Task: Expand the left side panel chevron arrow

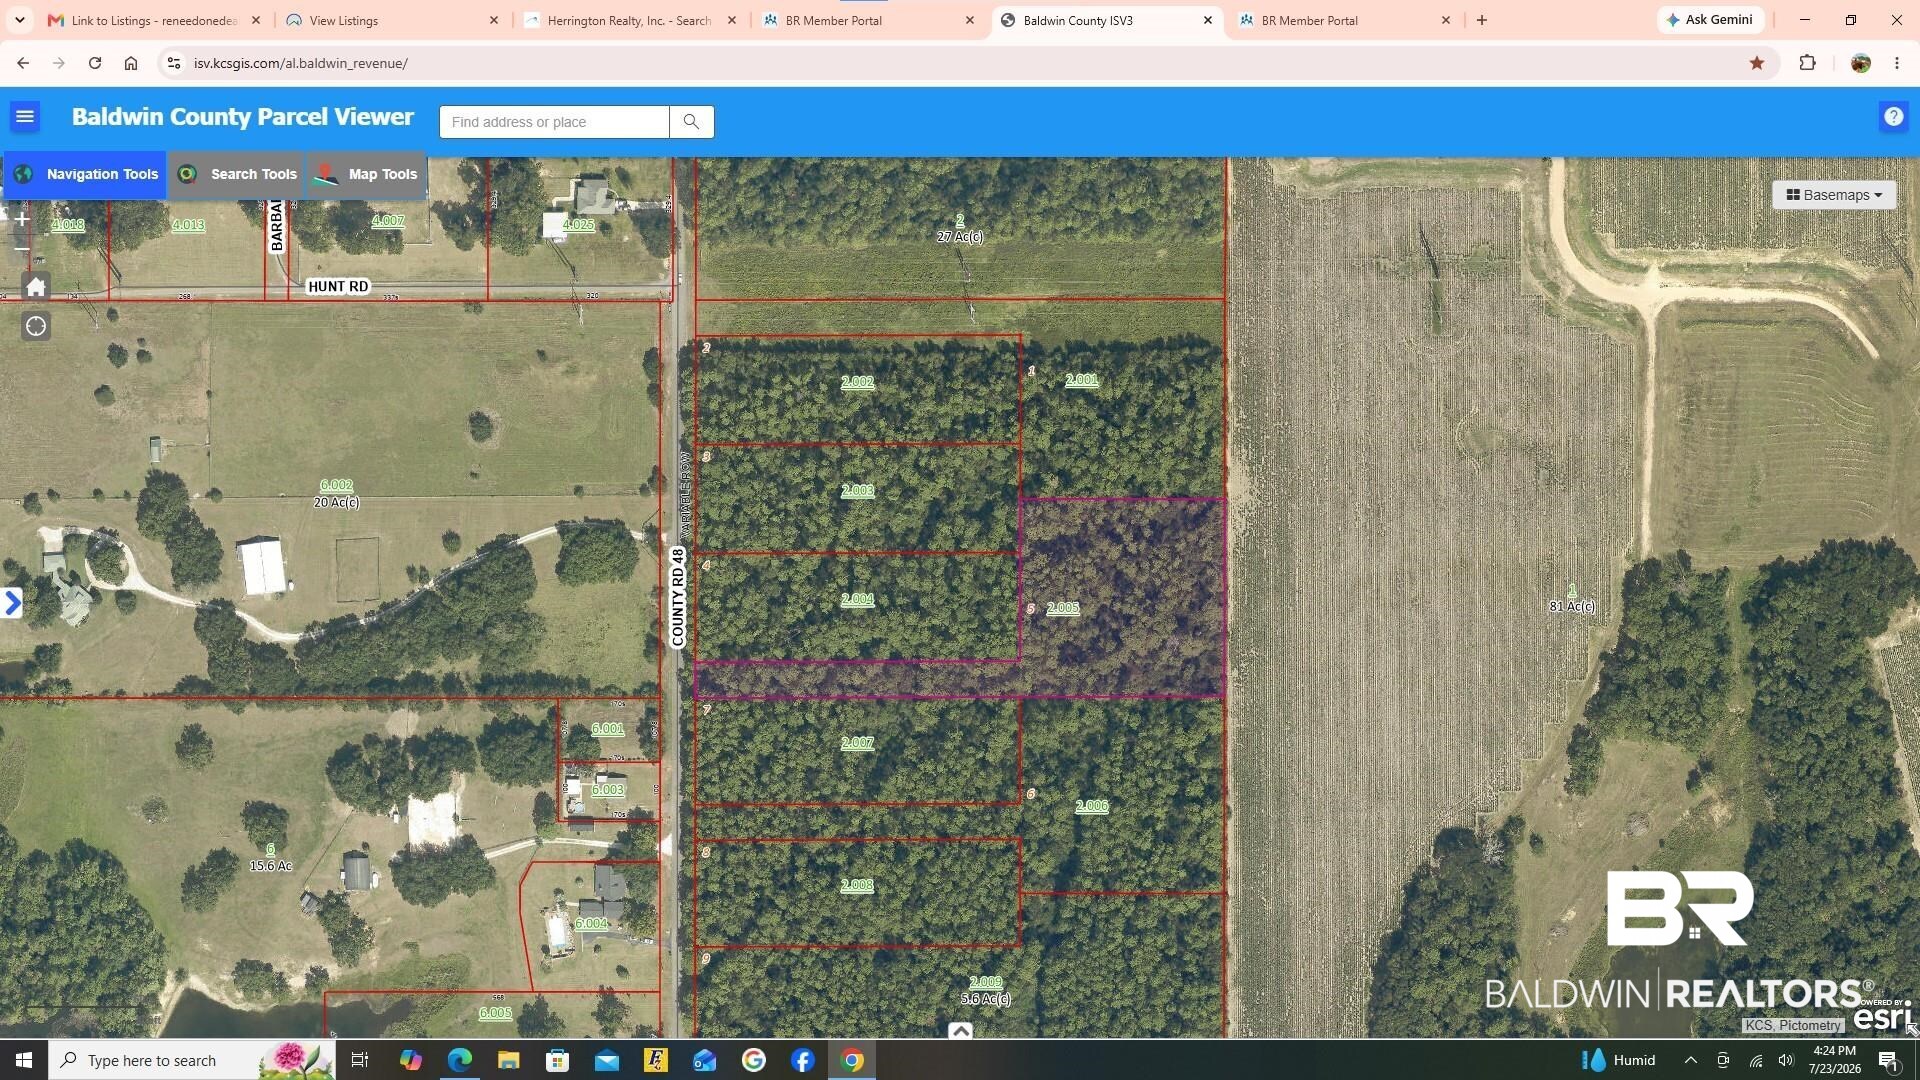Action: pos(11,603)
